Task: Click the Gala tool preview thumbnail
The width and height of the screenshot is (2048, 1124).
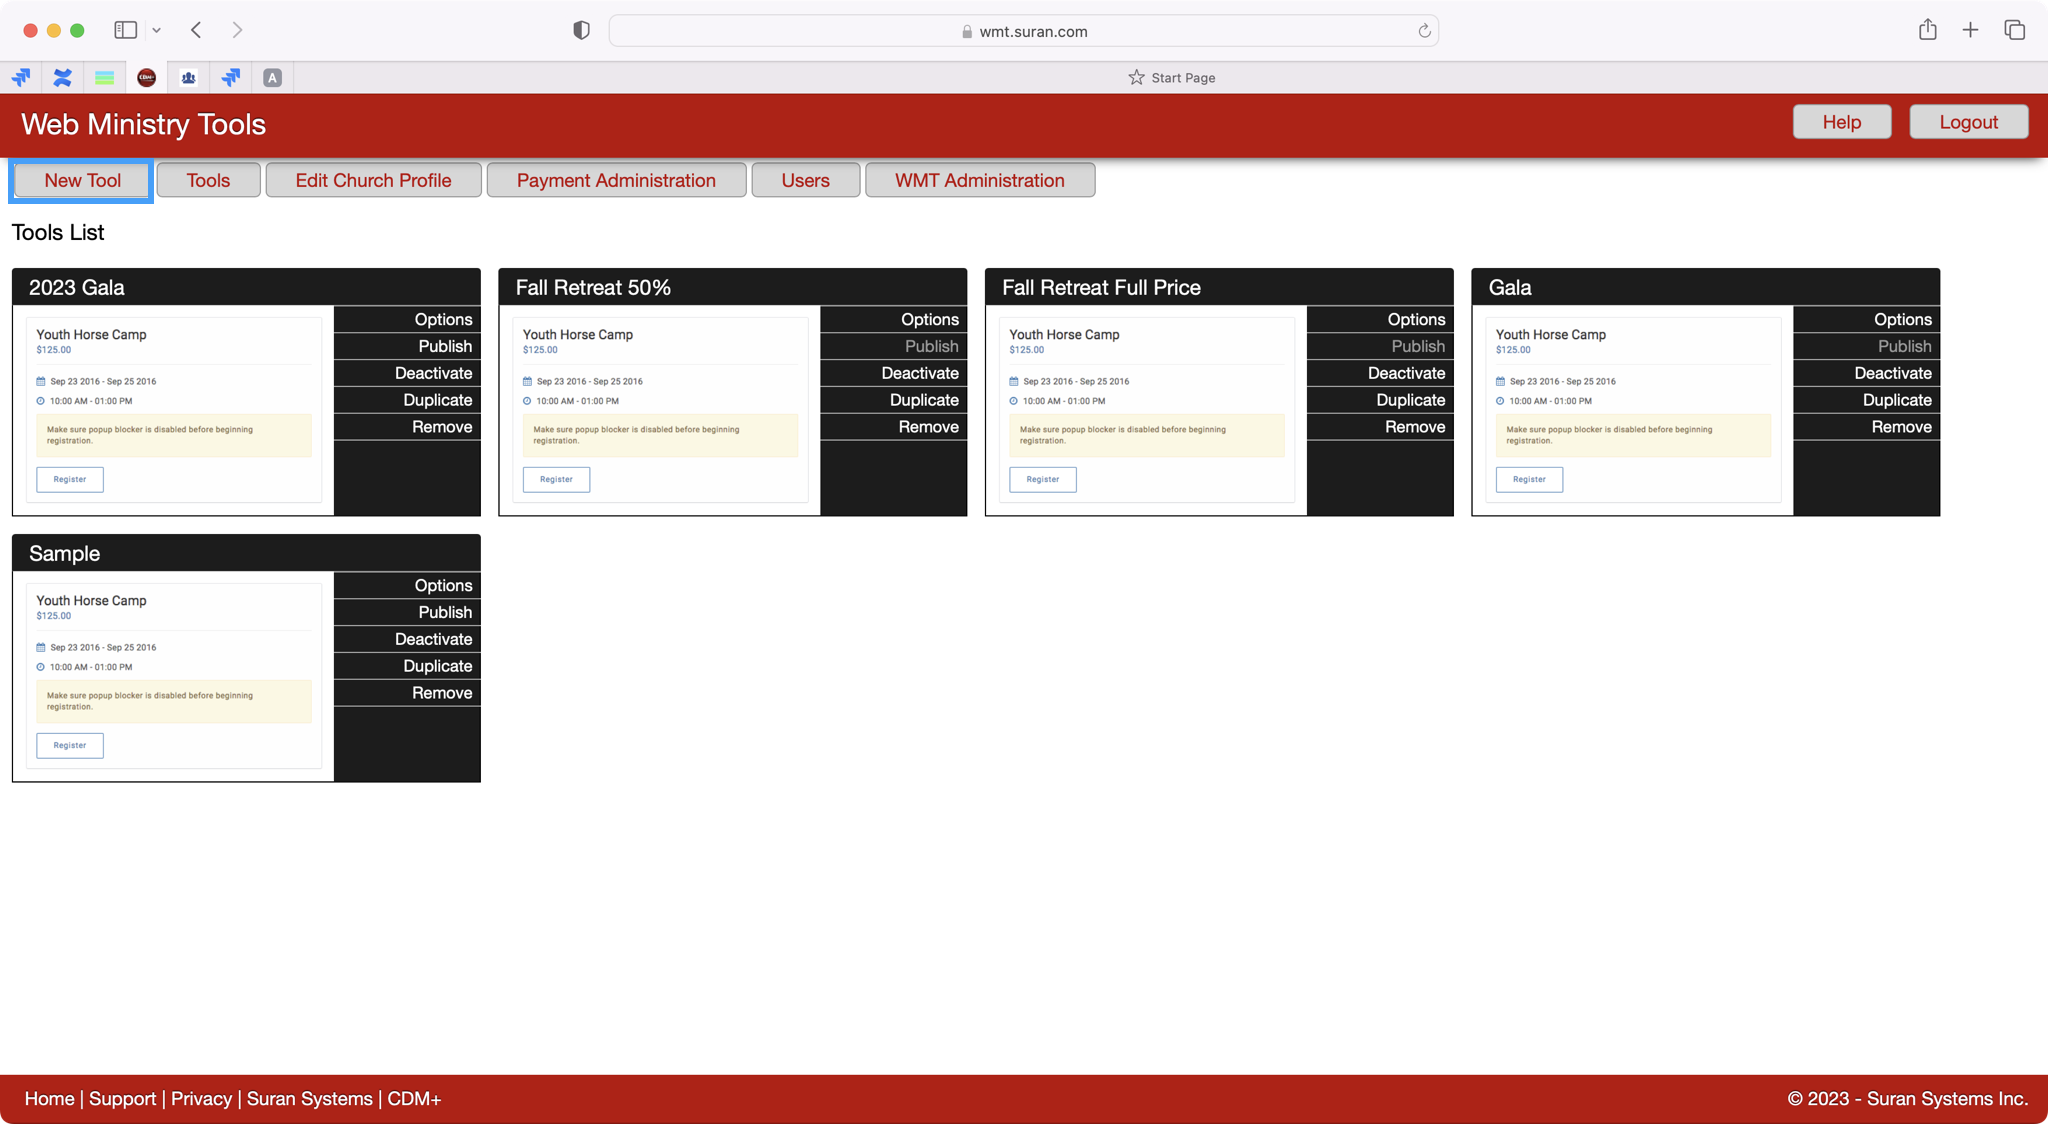Action: coord(1632,410)
